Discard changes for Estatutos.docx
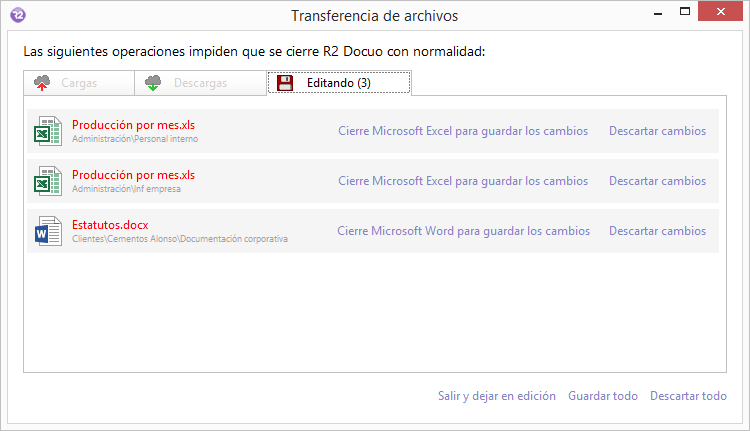The height and width of the screenshot is (431, 750). [657, 231]
